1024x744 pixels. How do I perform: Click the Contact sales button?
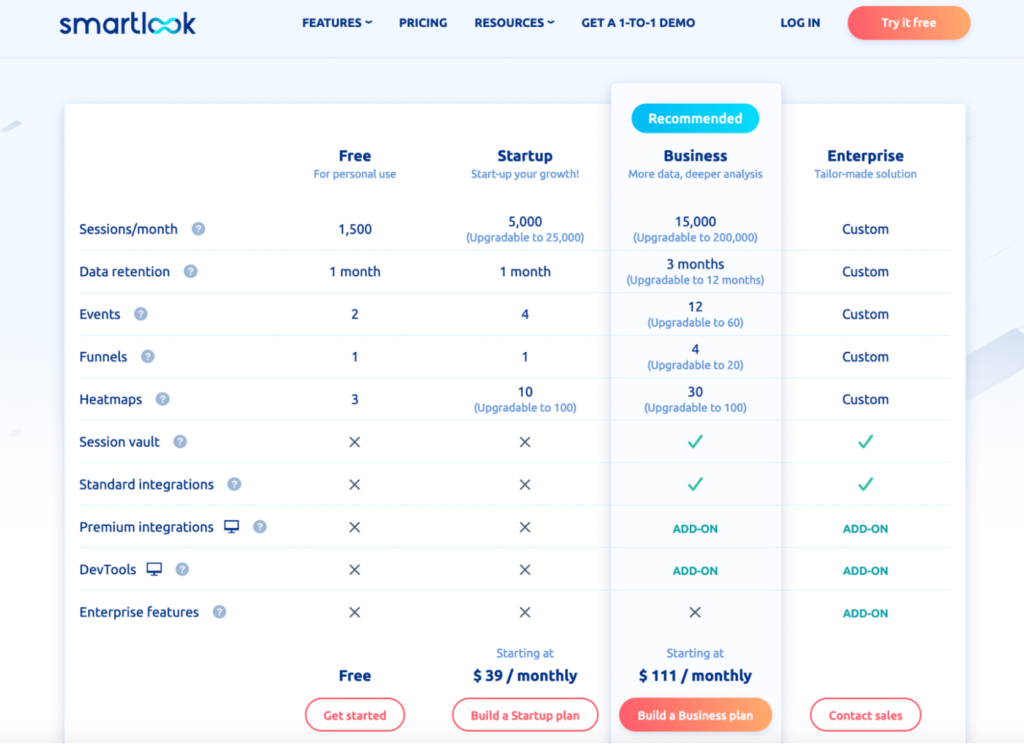[x=865, y=715]
